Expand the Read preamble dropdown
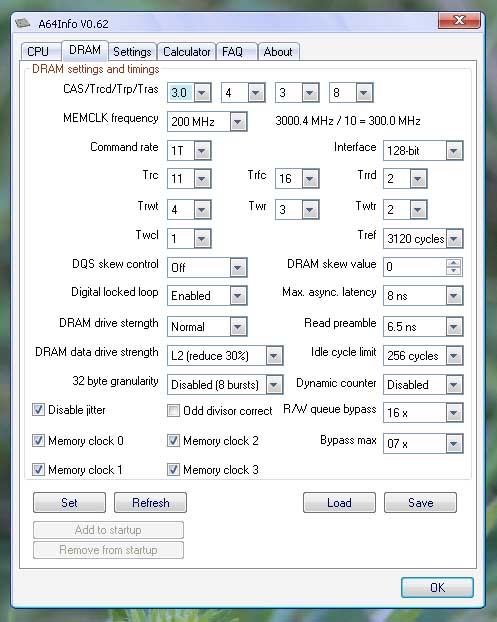This screenshot has width=497, height=622. (x=454, y=327)
